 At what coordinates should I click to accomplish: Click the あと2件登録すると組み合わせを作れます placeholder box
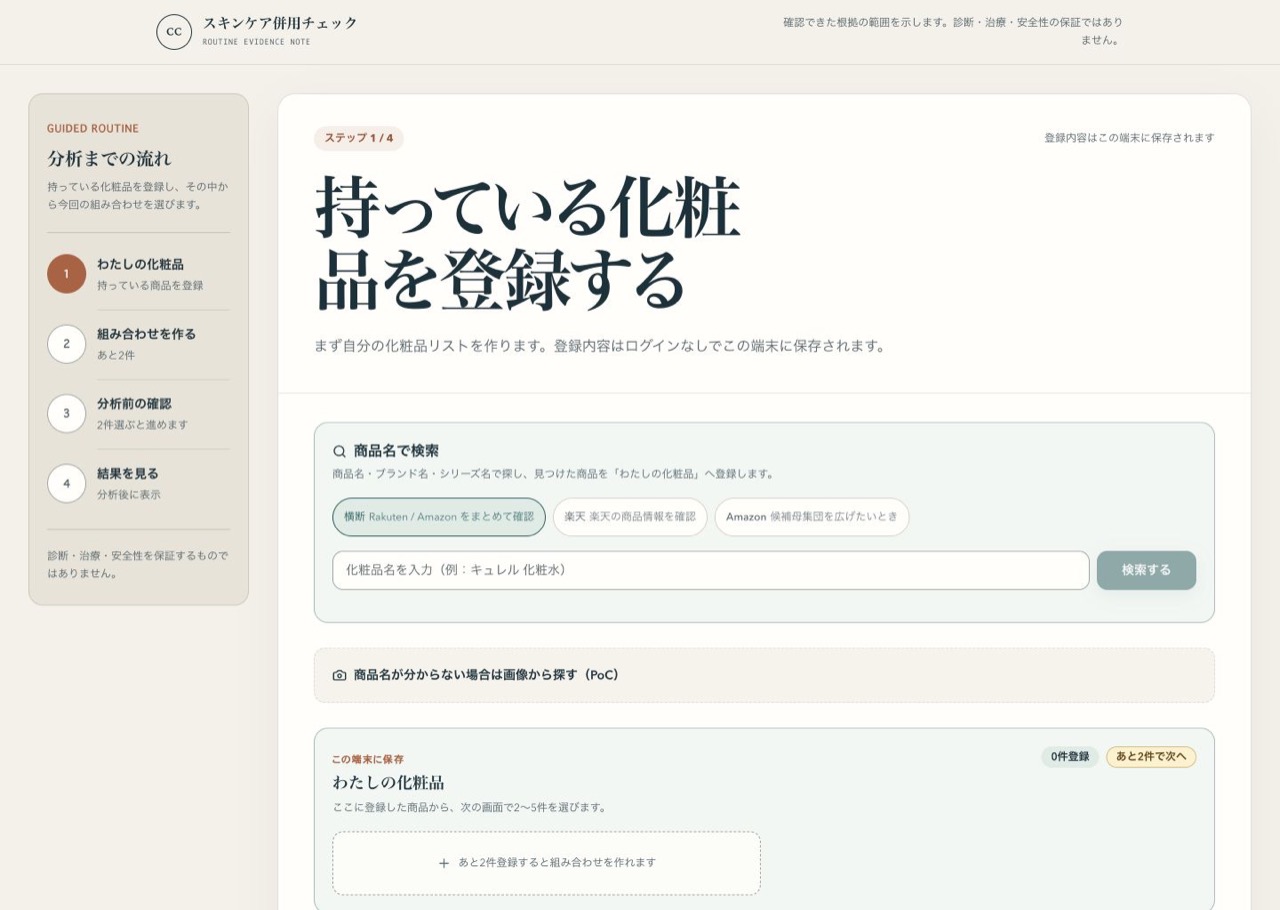point(547,863)
